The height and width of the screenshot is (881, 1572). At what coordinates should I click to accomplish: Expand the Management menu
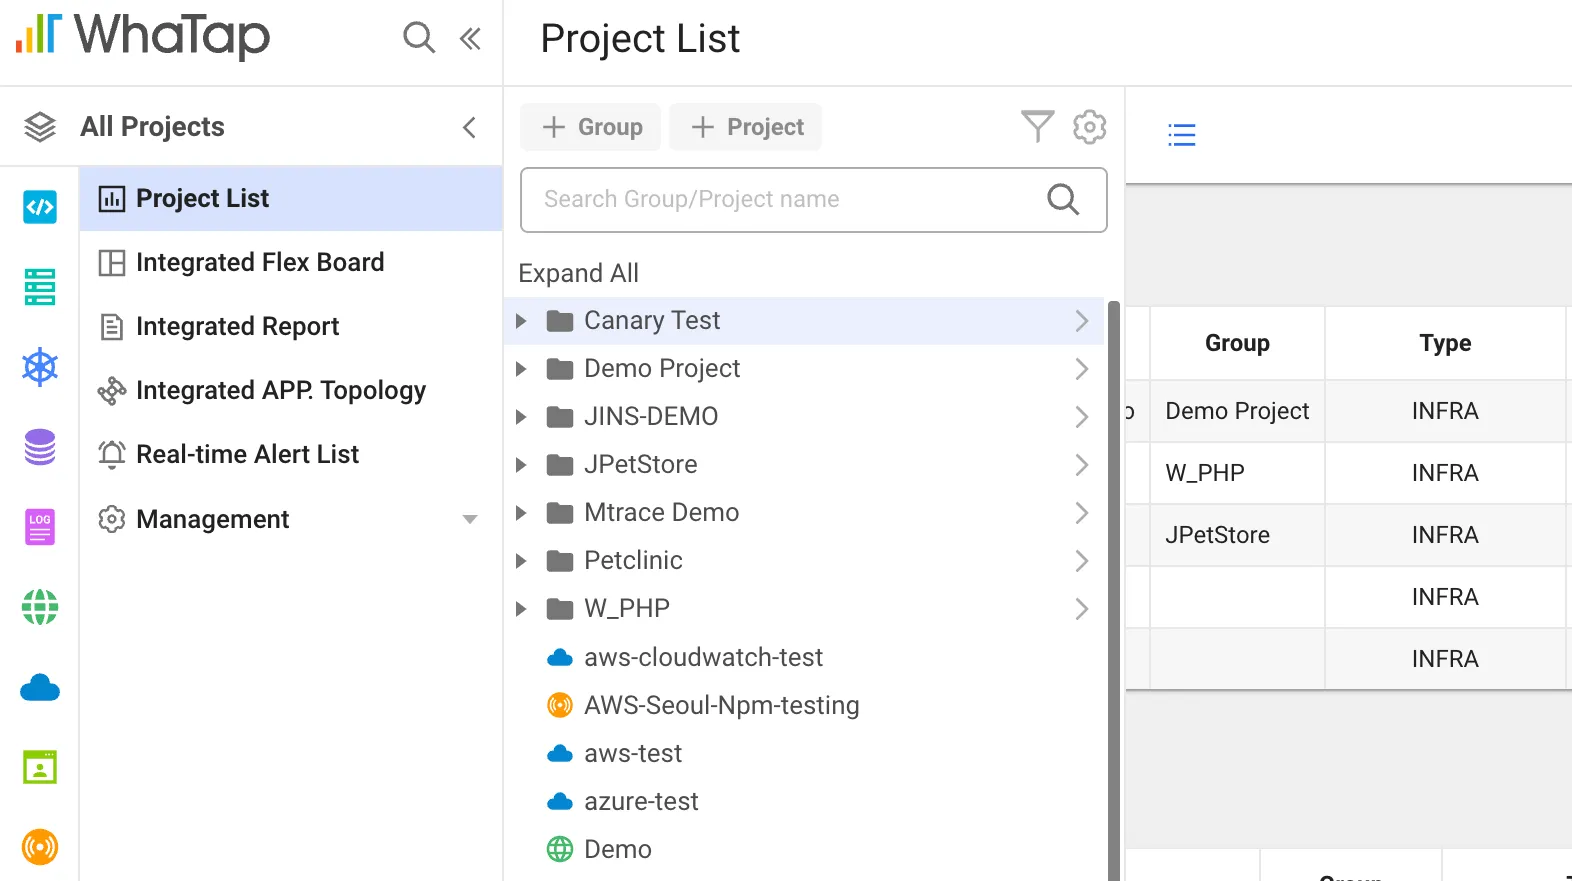coord(291,519)
